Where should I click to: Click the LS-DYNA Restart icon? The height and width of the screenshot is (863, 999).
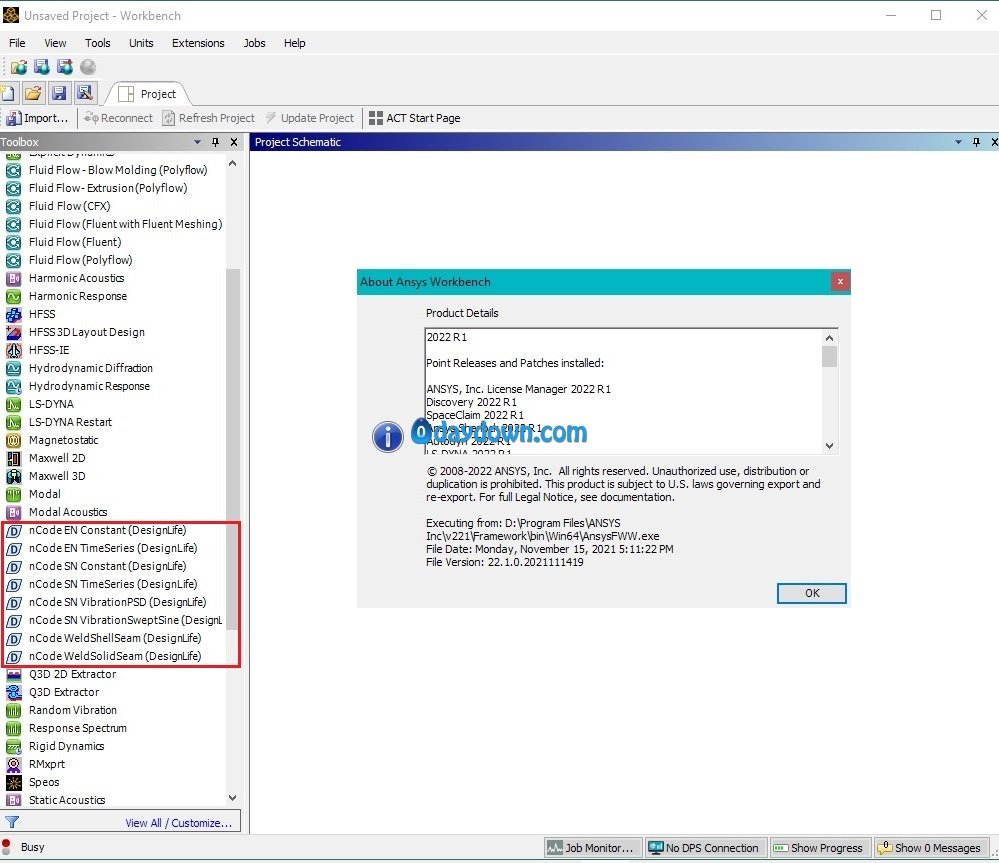[x=13, y=422]
